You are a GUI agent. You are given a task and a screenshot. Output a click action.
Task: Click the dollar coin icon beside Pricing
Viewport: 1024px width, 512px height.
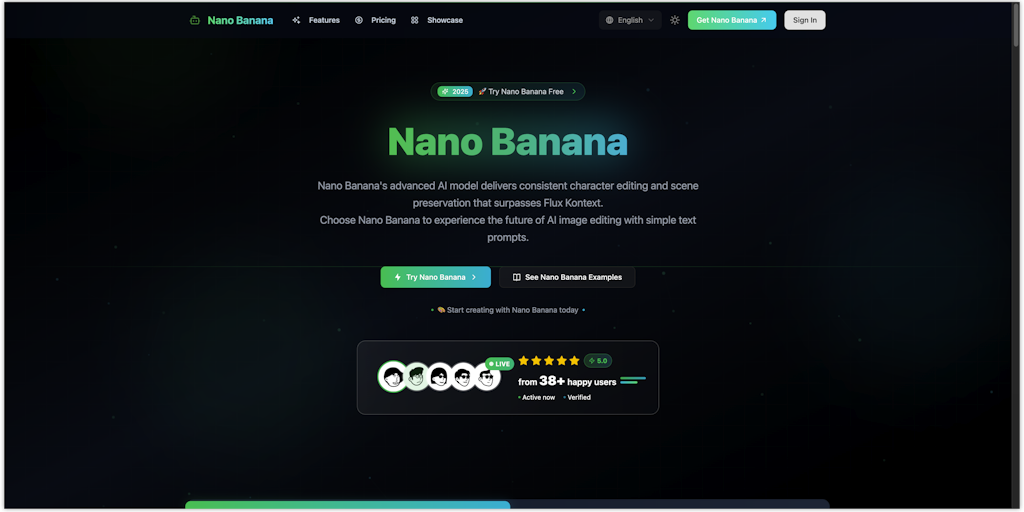(359, 20)
